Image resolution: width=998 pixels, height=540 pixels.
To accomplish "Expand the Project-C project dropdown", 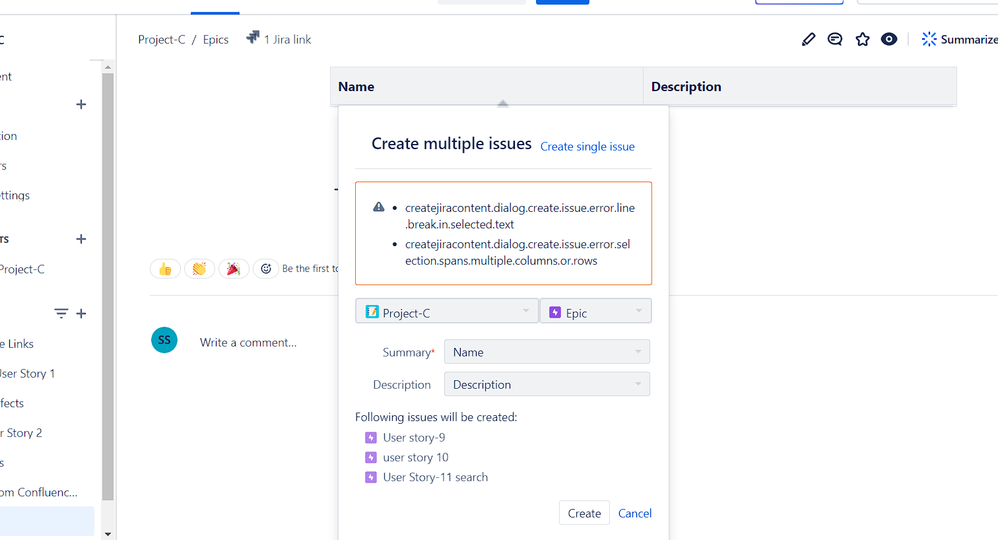I will pos(447,311).
